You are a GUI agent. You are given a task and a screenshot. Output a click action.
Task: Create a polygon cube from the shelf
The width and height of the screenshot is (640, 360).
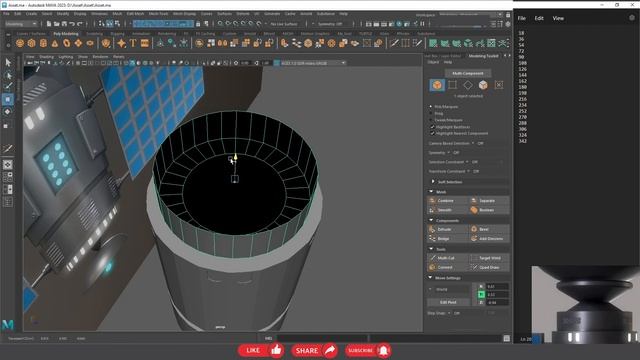tap(31, 43)
